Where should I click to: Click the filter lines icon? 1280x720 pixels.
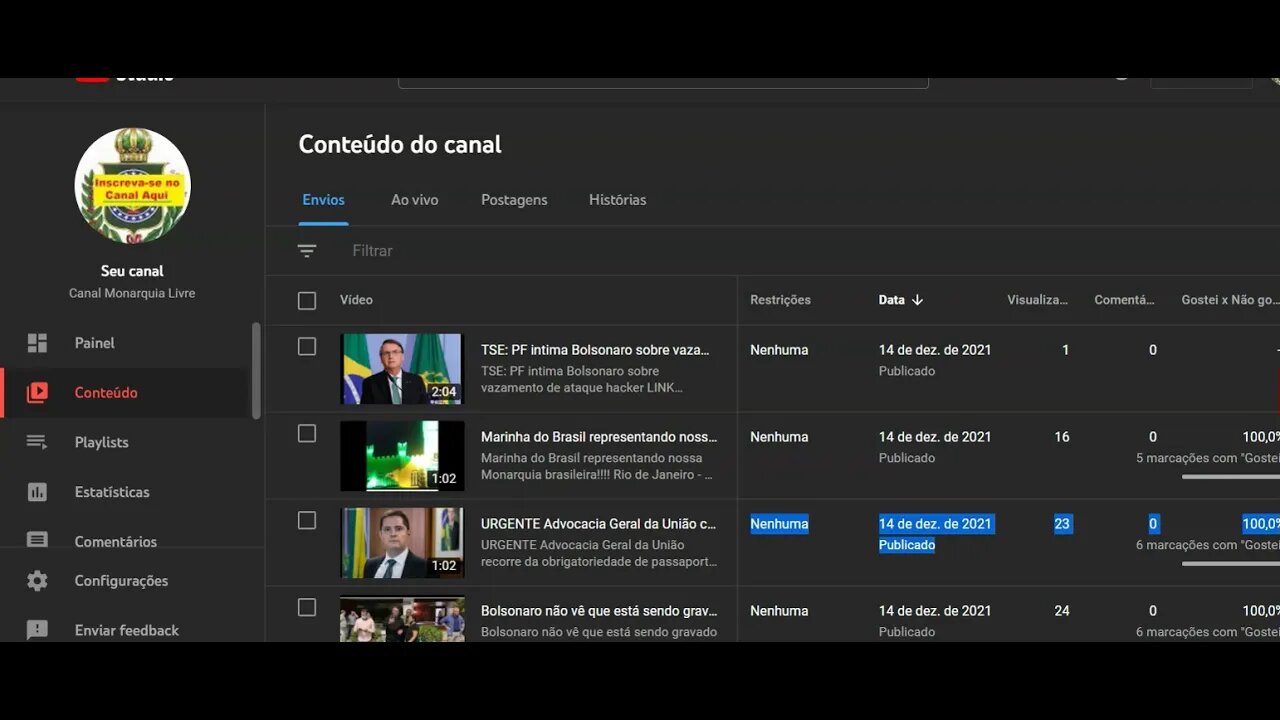point(307,251)
